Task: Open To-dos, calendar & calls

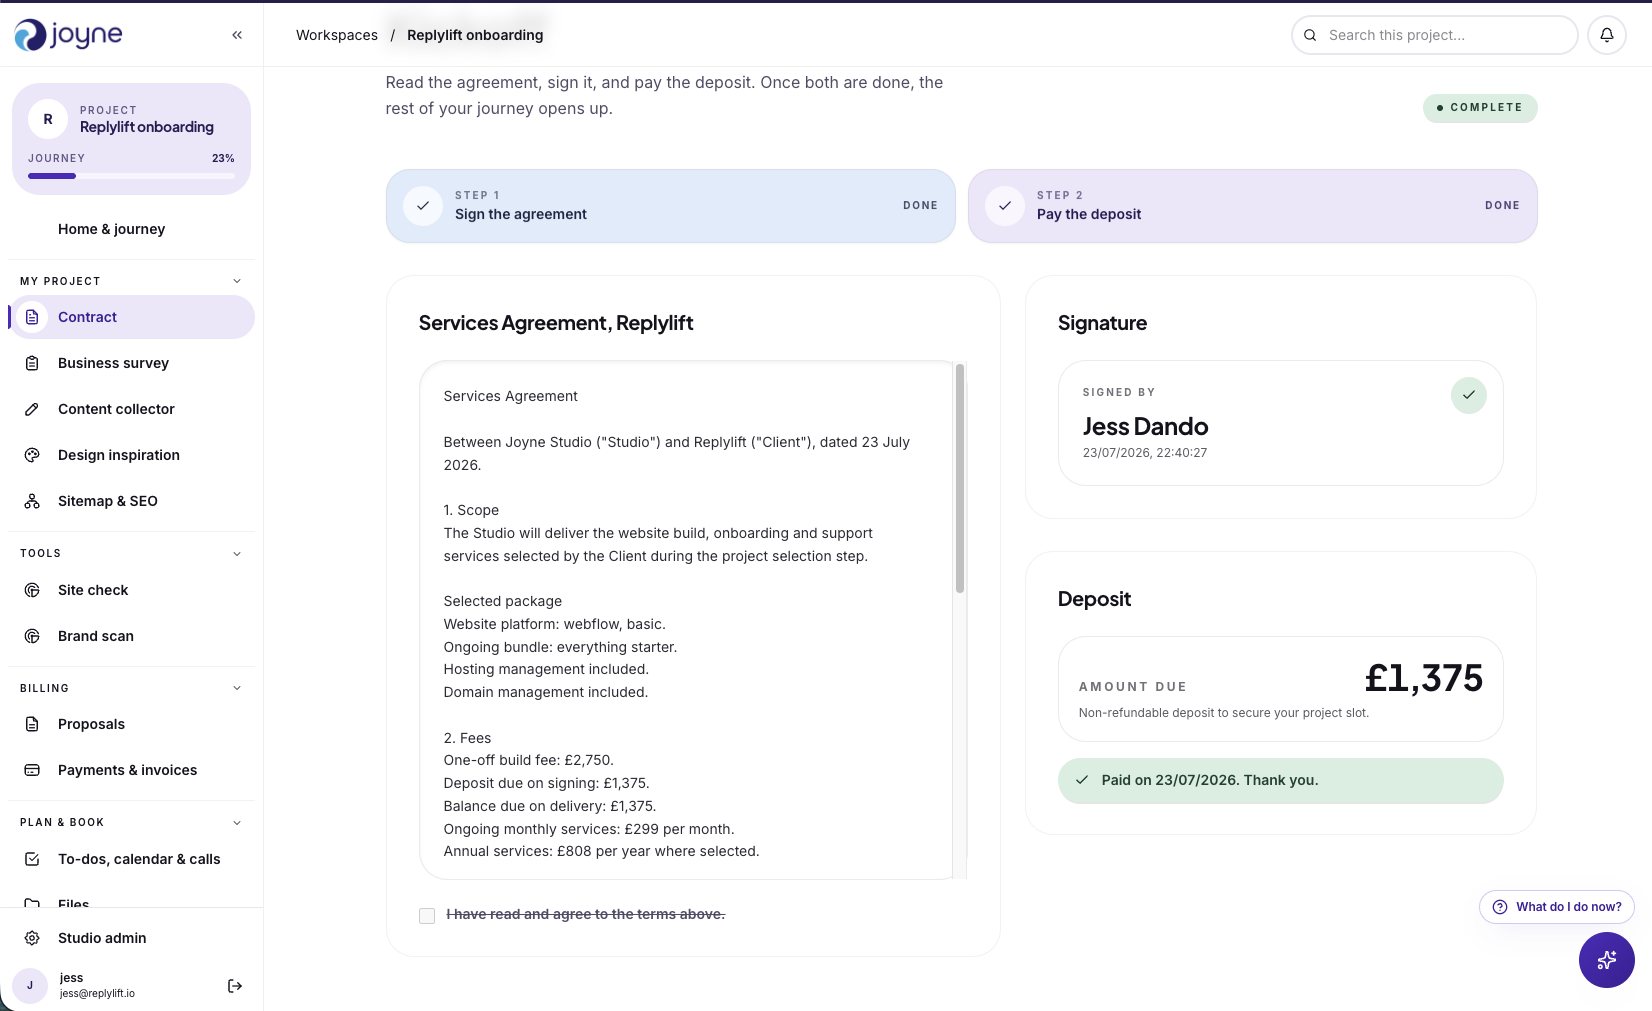Action: [131, 859]
